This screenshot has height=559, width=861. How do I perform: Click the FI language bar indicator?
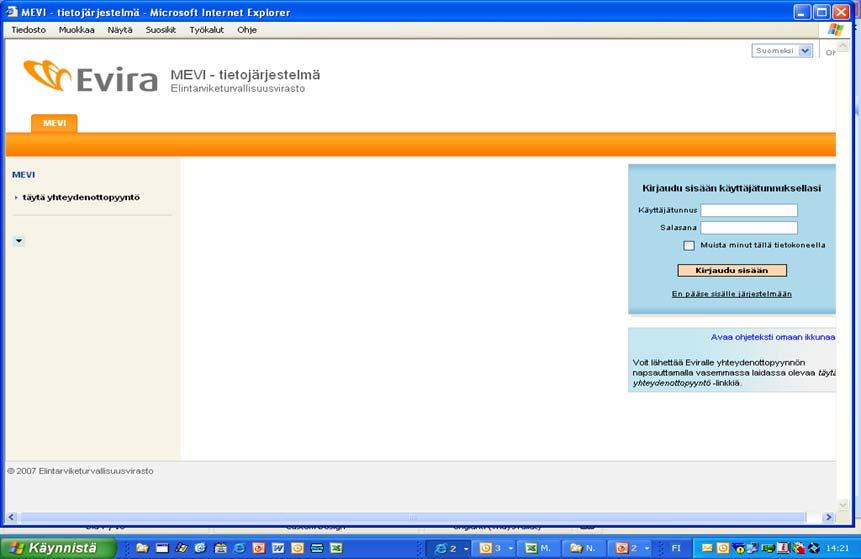[x=676, y=548]
